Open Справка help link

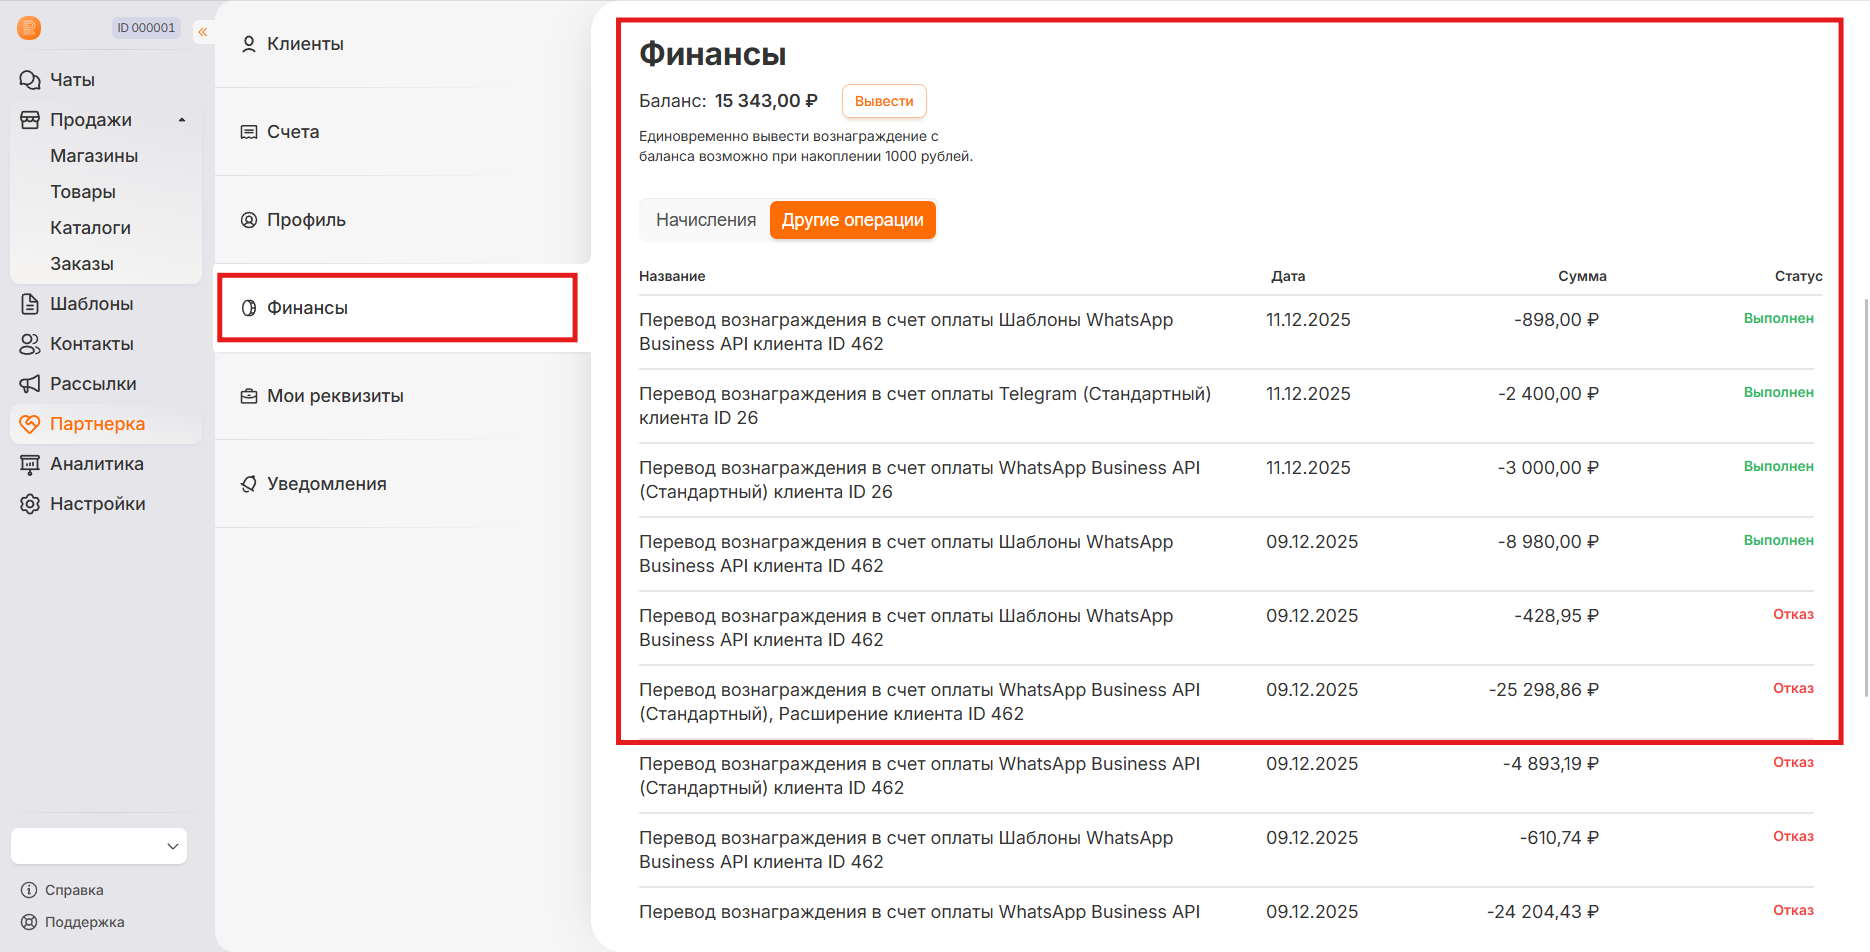pyautogui.click(x=74, y=890)
